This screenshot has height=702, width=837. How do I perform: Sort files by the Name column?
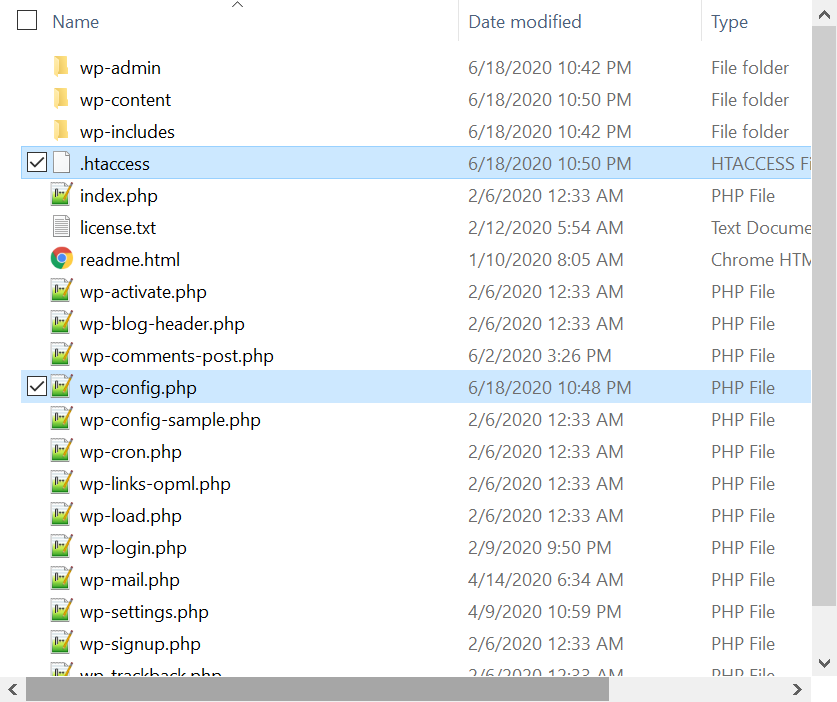point(76,22)
